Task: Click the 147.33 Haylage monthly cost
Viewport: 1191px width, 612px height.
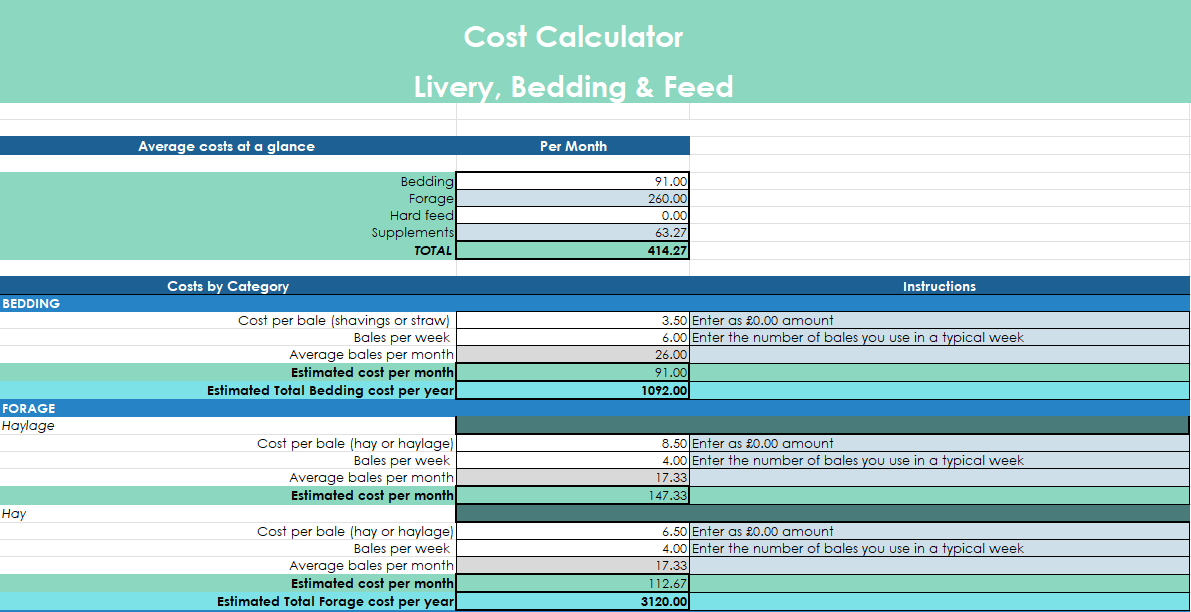Action: (573, 495)
